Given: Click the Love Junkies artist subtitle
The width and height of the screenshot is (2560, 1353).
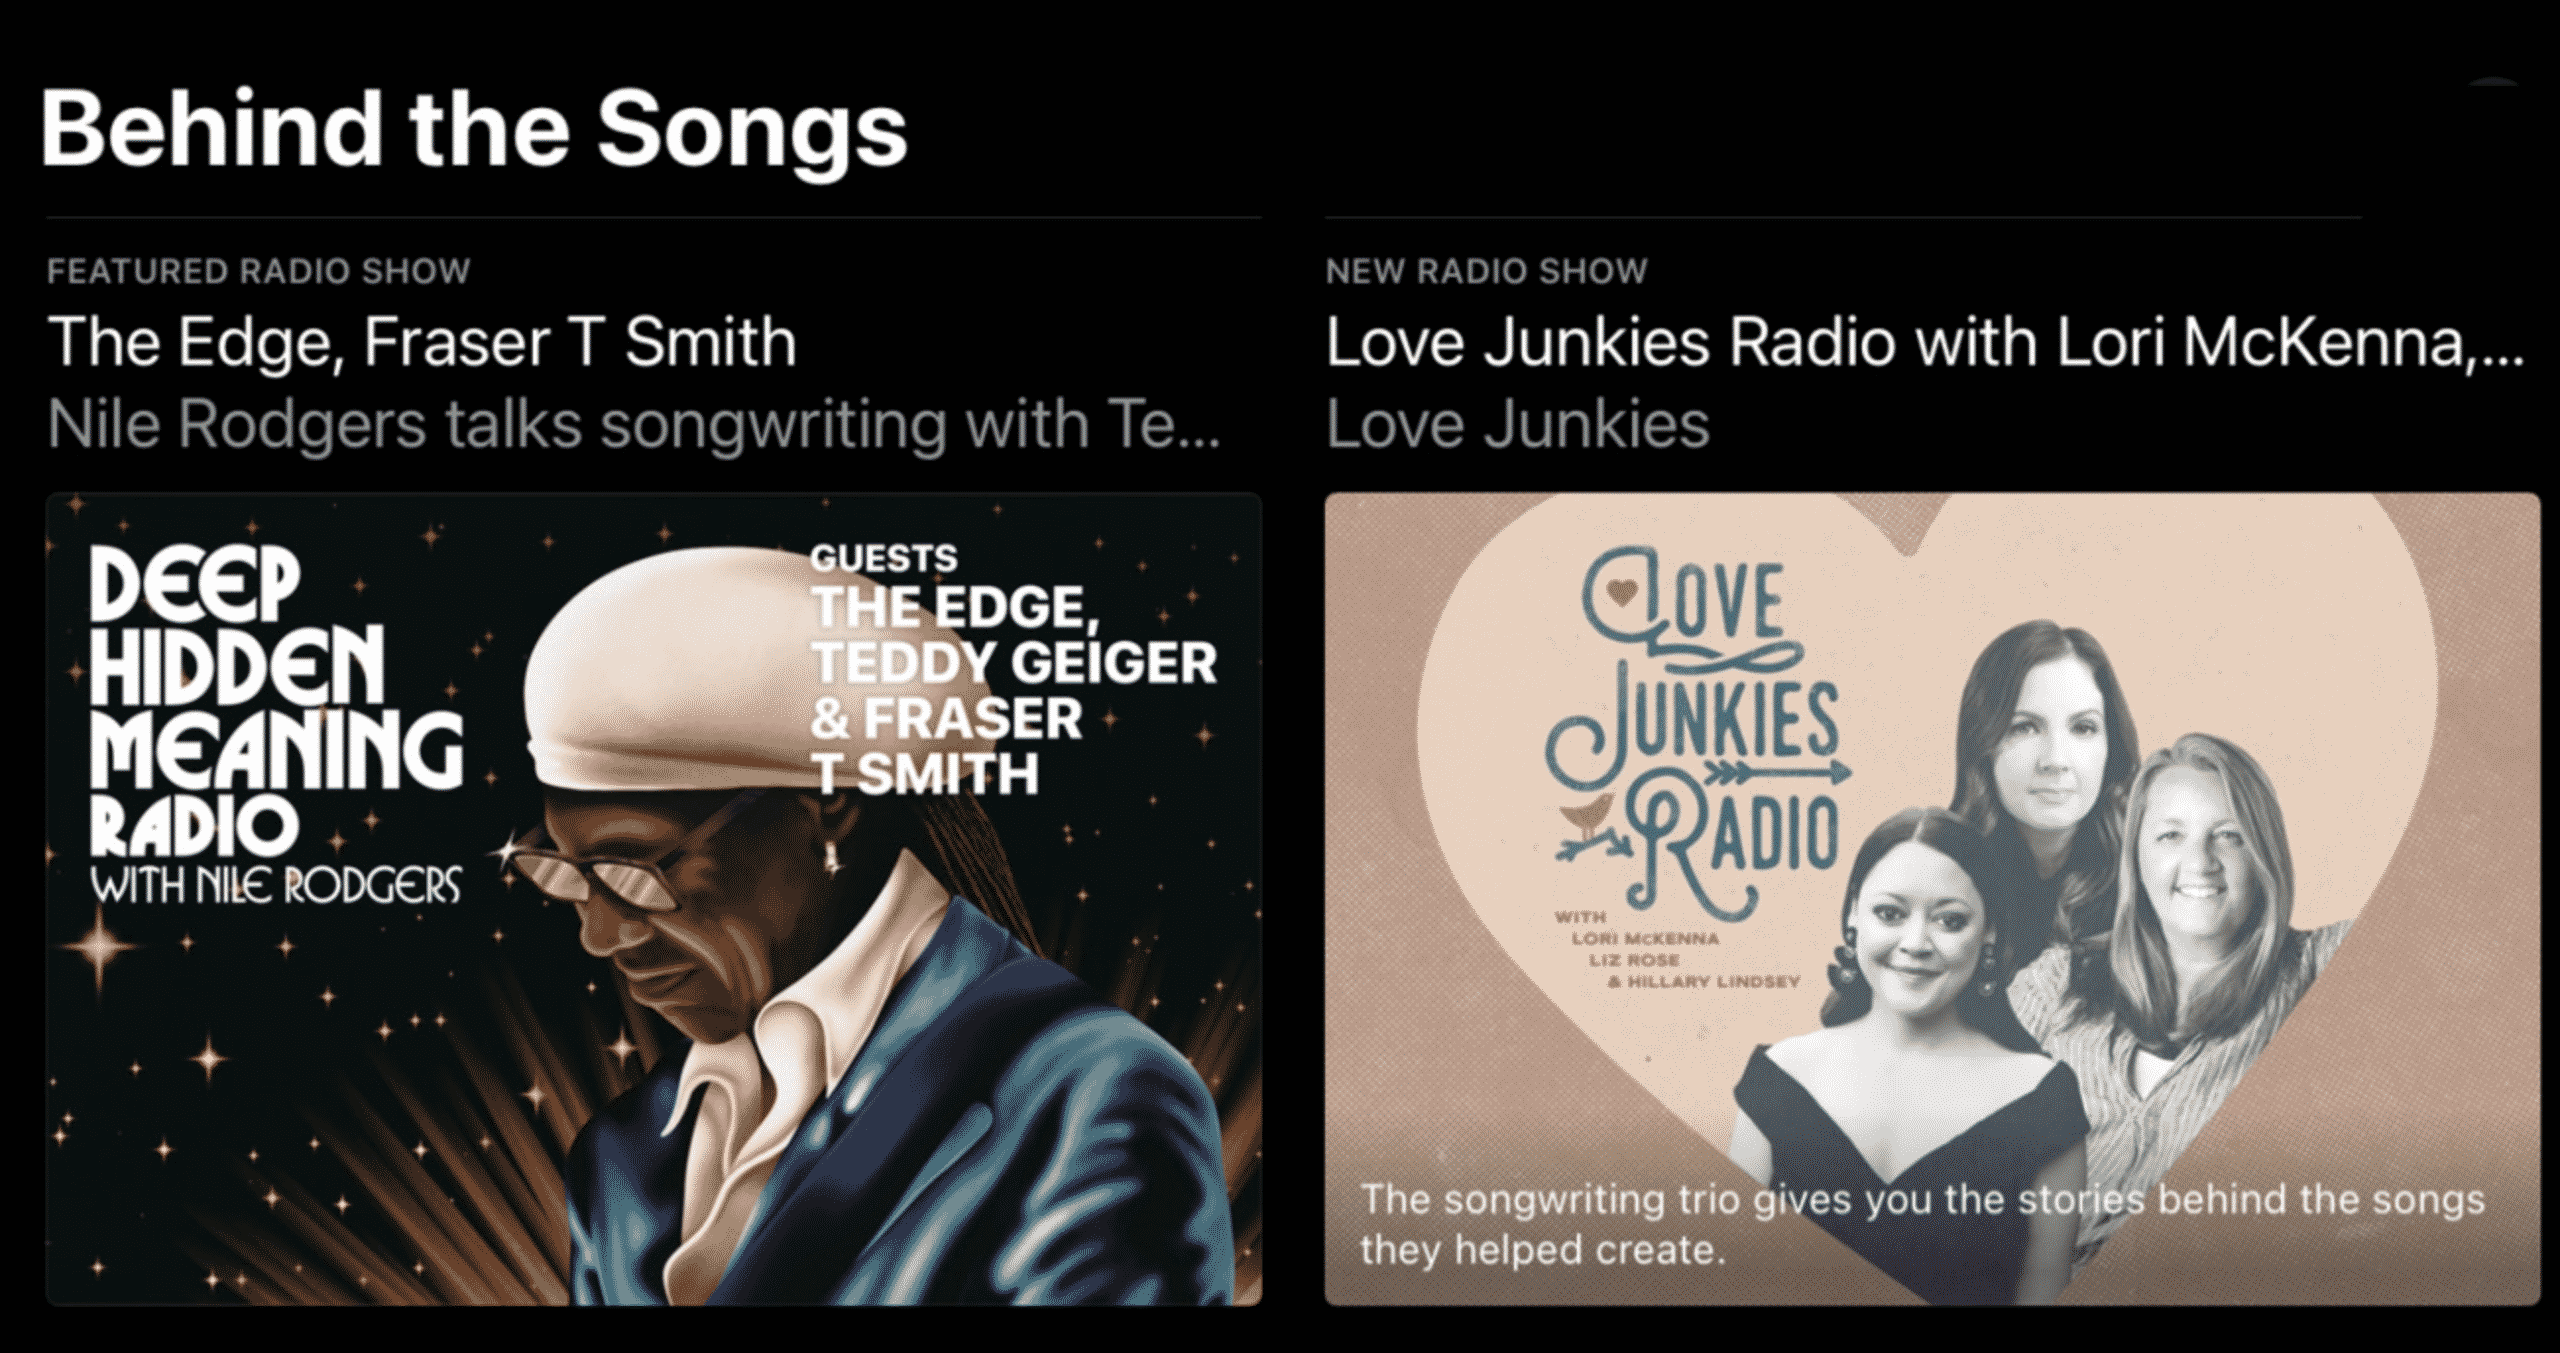Looking at the screenshot, I should tap(1518, 425).
